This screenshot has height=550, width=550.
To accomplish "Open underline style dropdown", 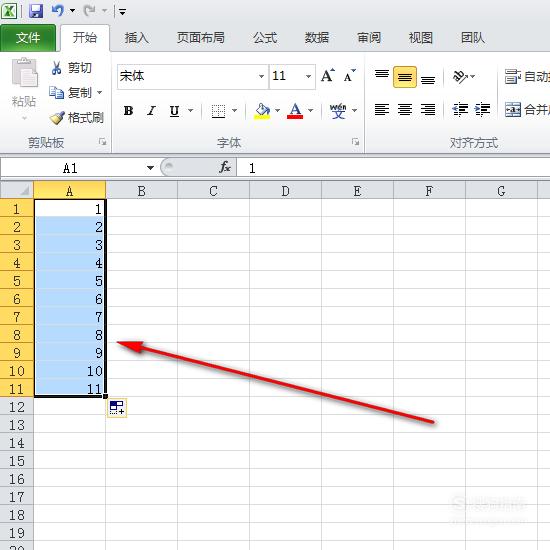I will click(x=190, y=110).
